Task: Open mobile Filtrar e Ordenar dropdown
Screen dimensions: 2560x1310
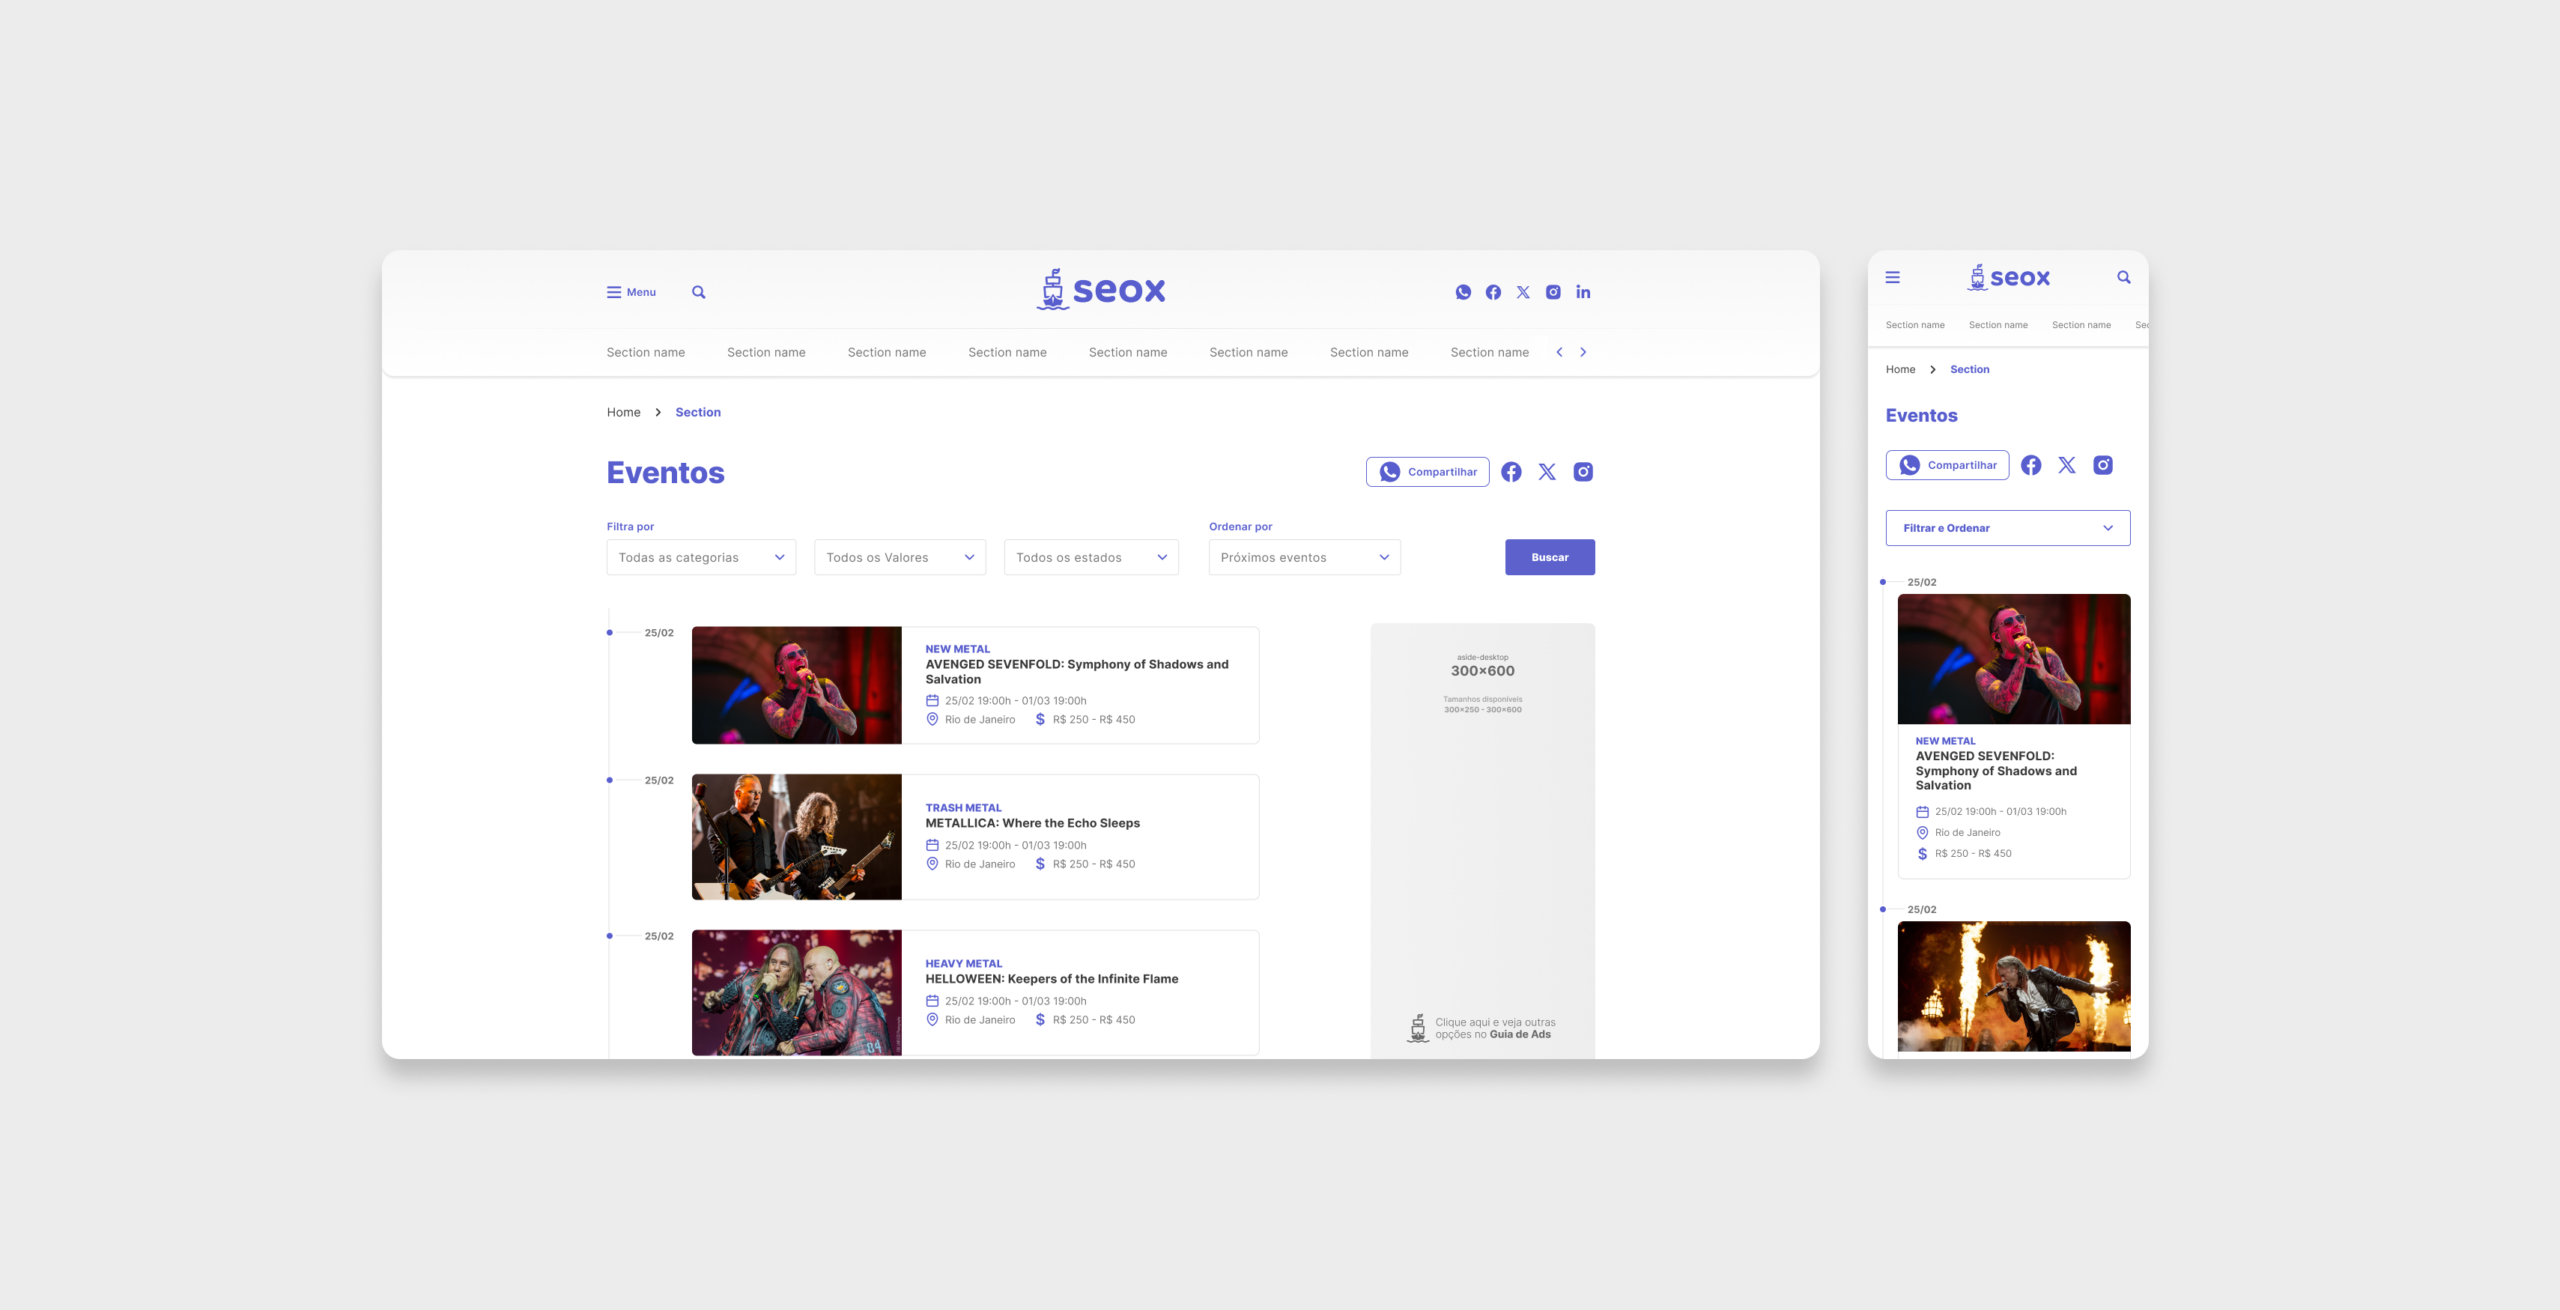Action: click(x=2007, y=528)
